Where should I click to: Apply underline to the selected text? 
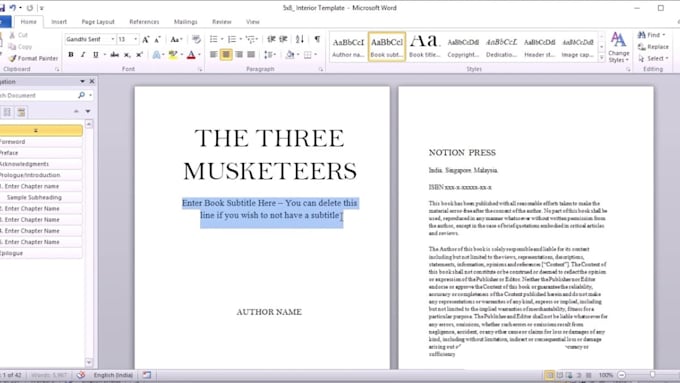coord(95,55)
